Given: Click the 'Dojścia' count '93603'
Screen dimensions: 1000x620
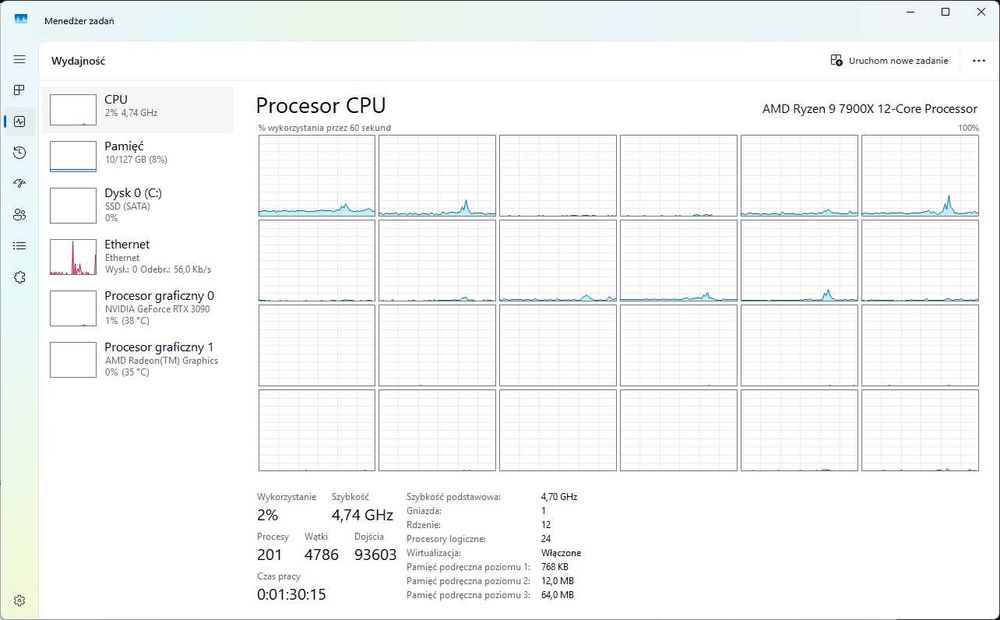Looking at the screenshot, I should pos(376,554).
